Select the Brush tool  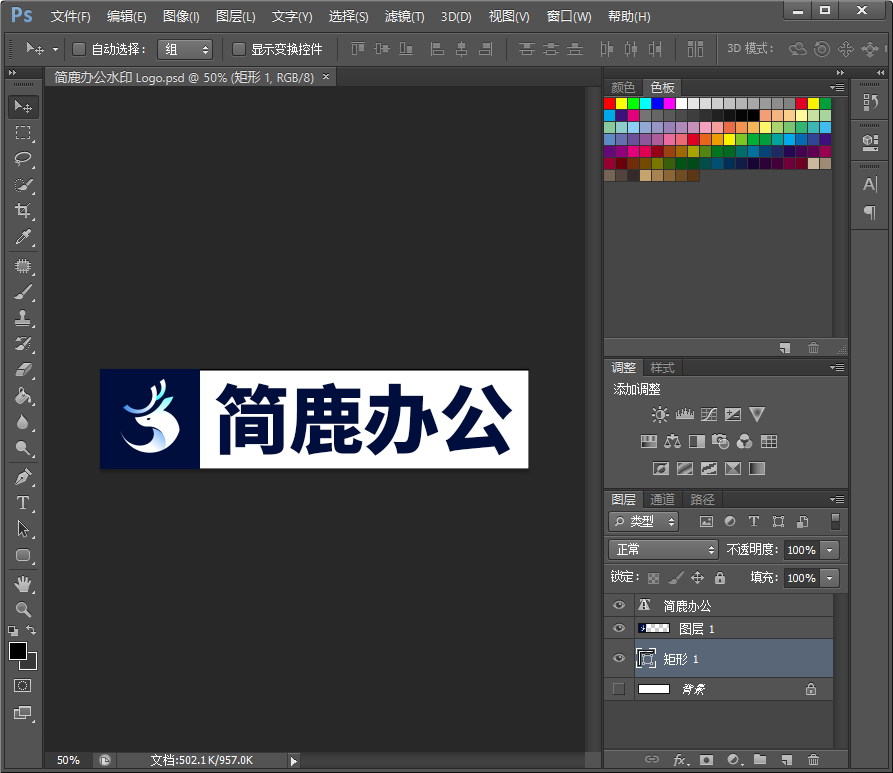tap(22, 291)
